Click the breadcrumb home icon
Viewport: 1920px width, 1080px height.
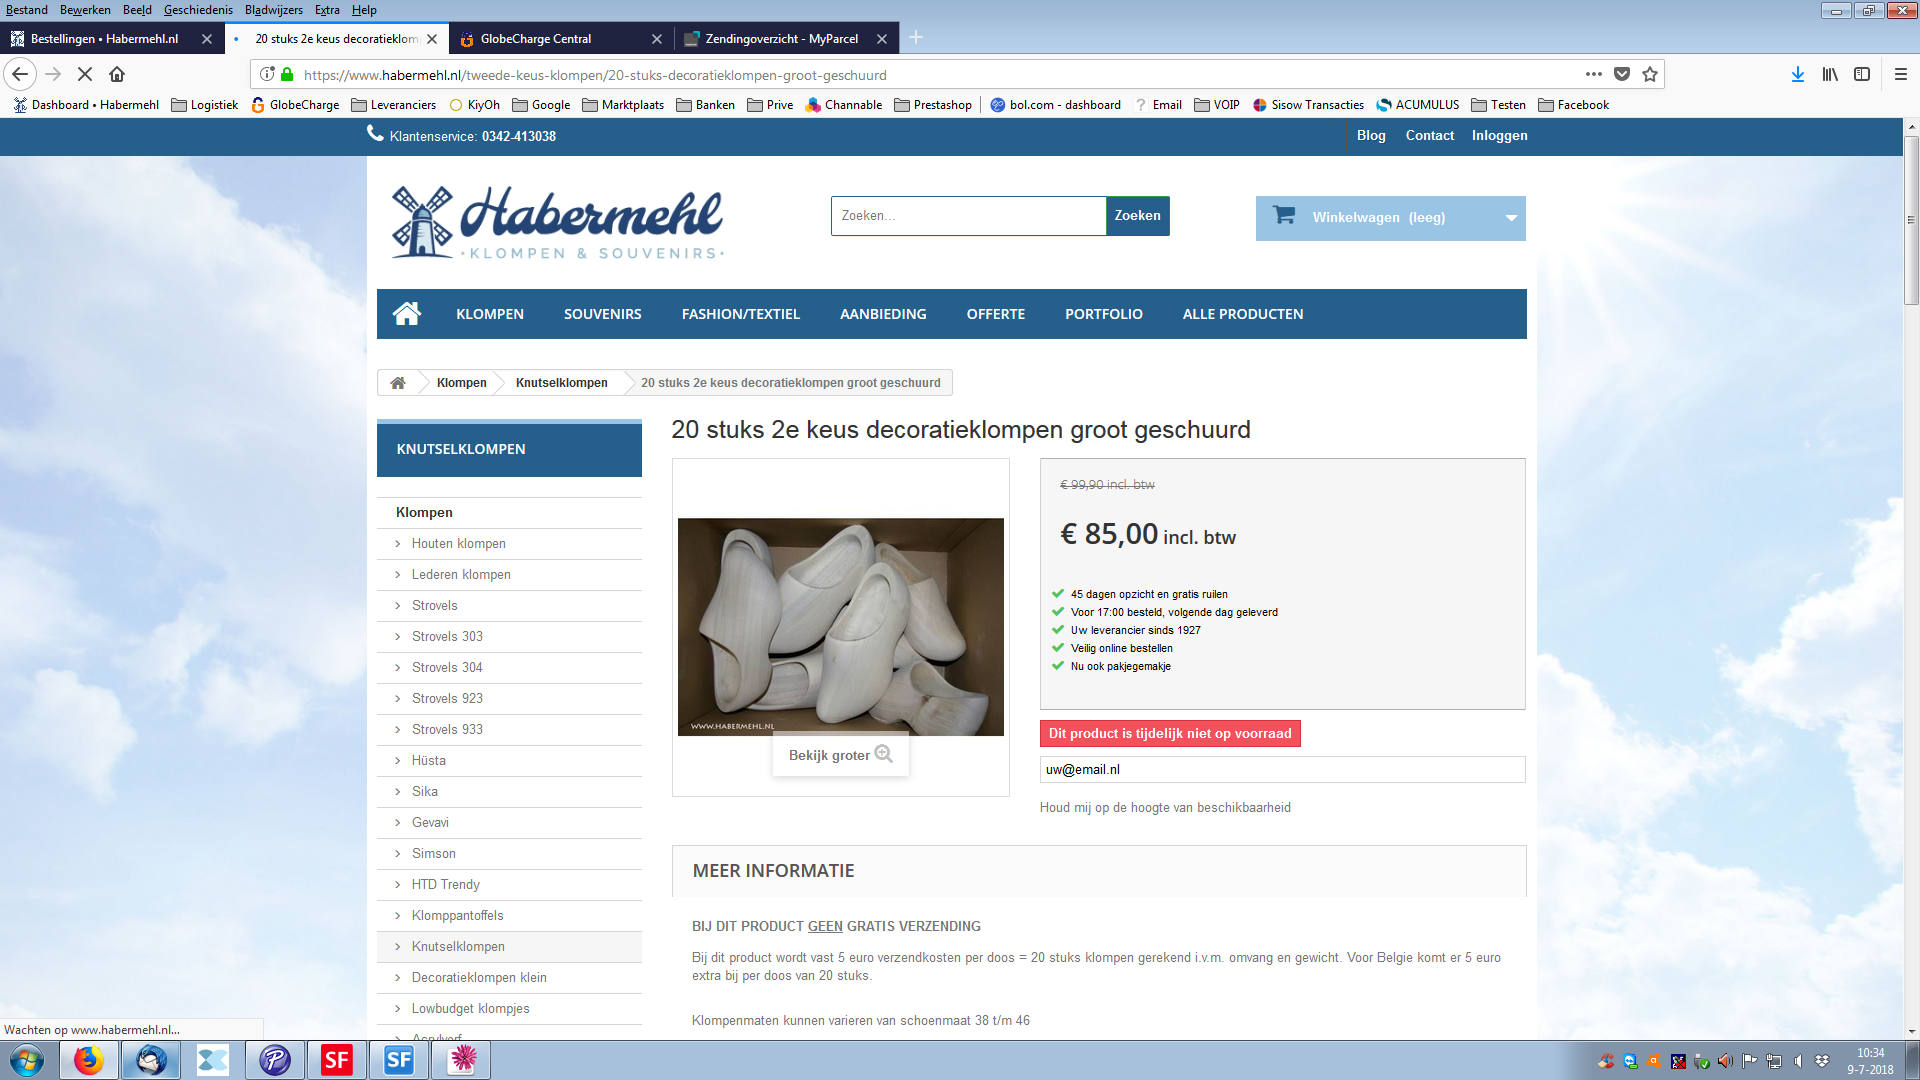point(398,383)
